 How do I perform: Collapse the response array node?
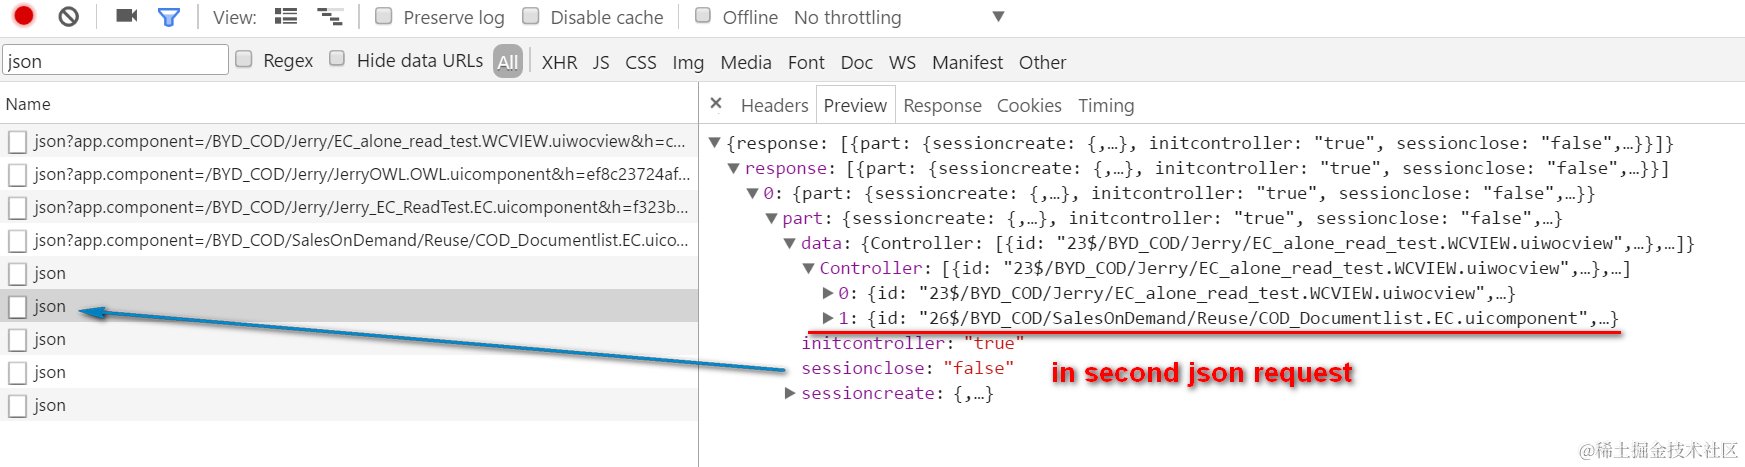click(733, 168)
